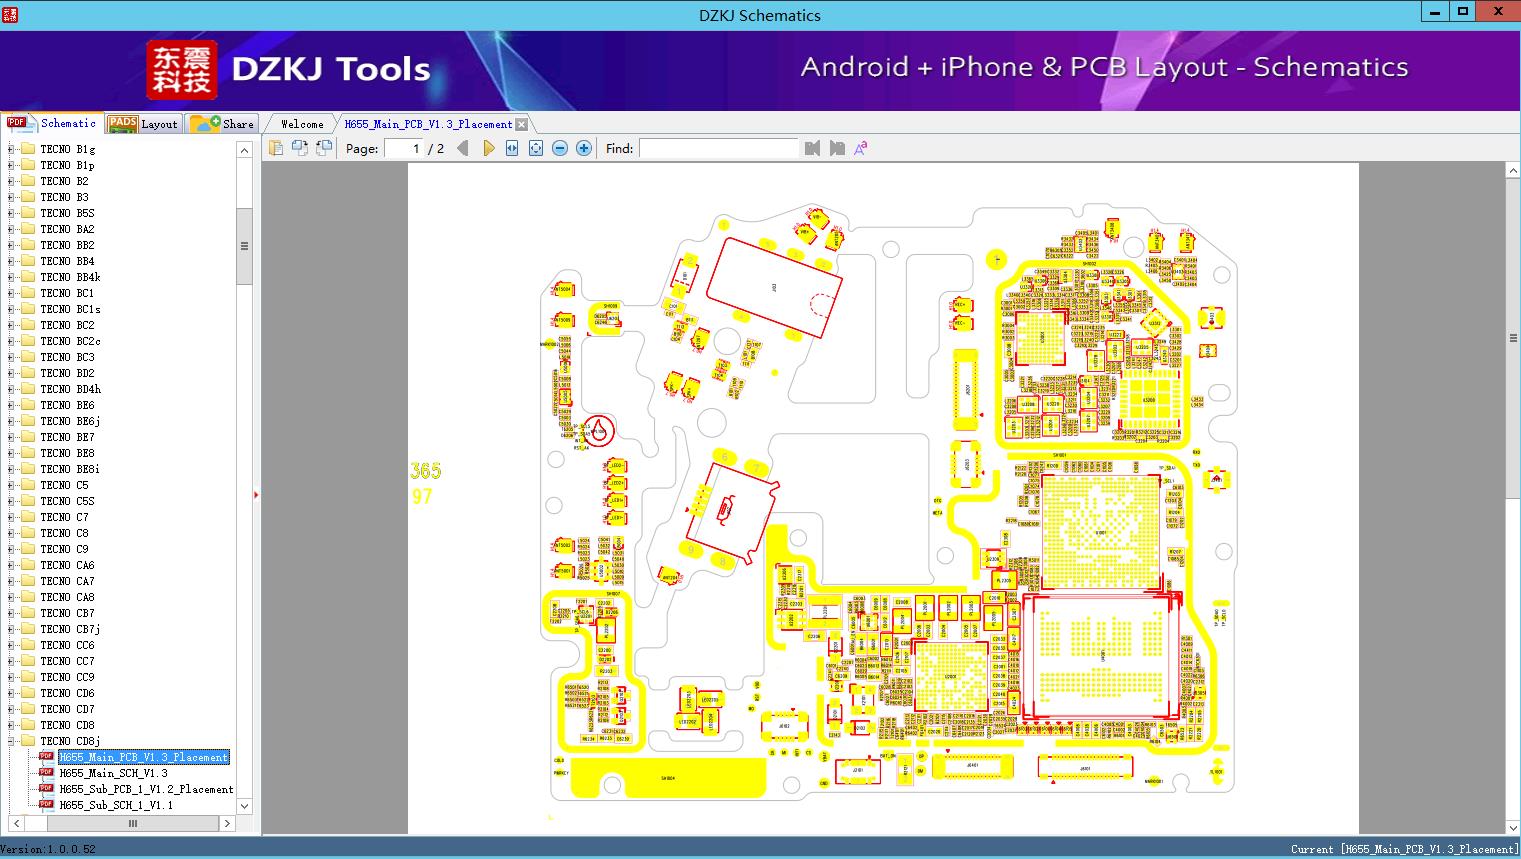Viewport: 1521px width, 859px height.
Task: Switch to the Layout tab
Action: click(x=143, y=124)
